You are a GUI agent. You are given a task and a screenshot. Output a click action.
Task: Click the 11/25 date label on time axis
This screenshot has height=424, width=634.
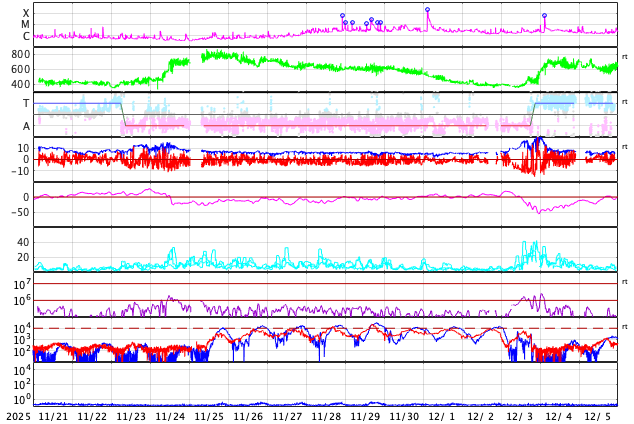click(x=209, y=416)
